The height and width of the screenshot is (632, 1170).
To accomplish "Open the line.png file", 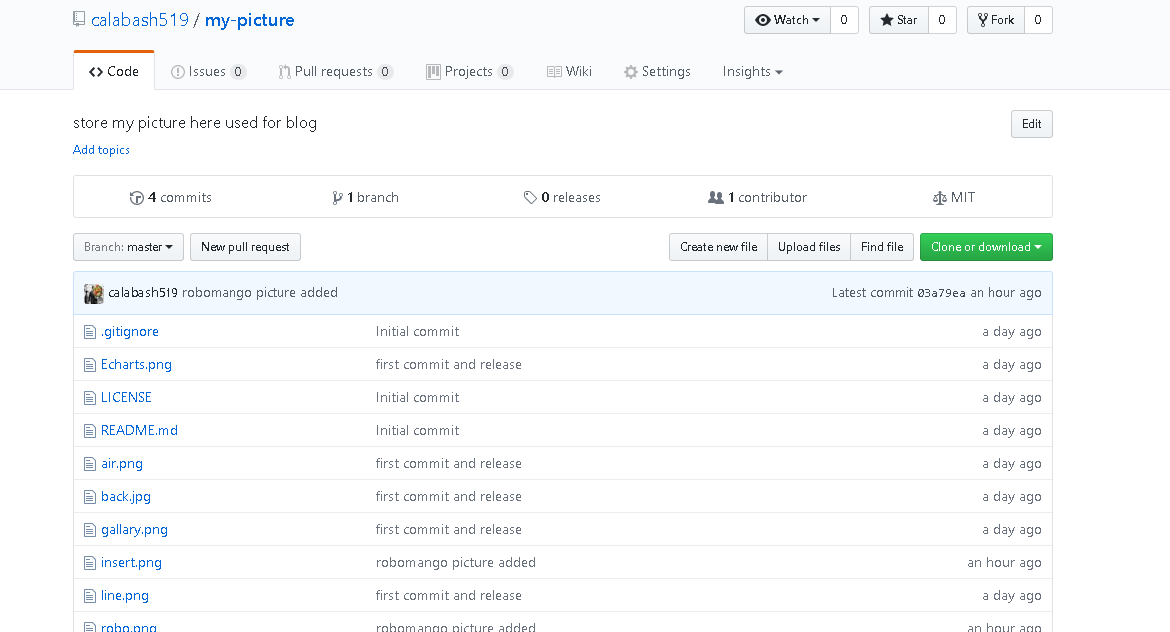I will click(125, 595).
